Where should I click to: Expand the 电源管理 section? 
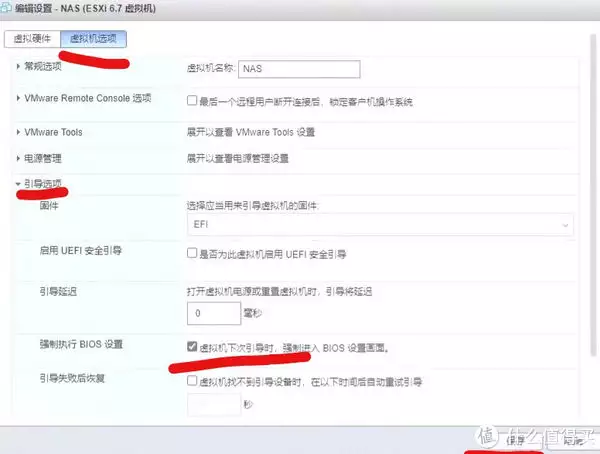tap(18, 158)
